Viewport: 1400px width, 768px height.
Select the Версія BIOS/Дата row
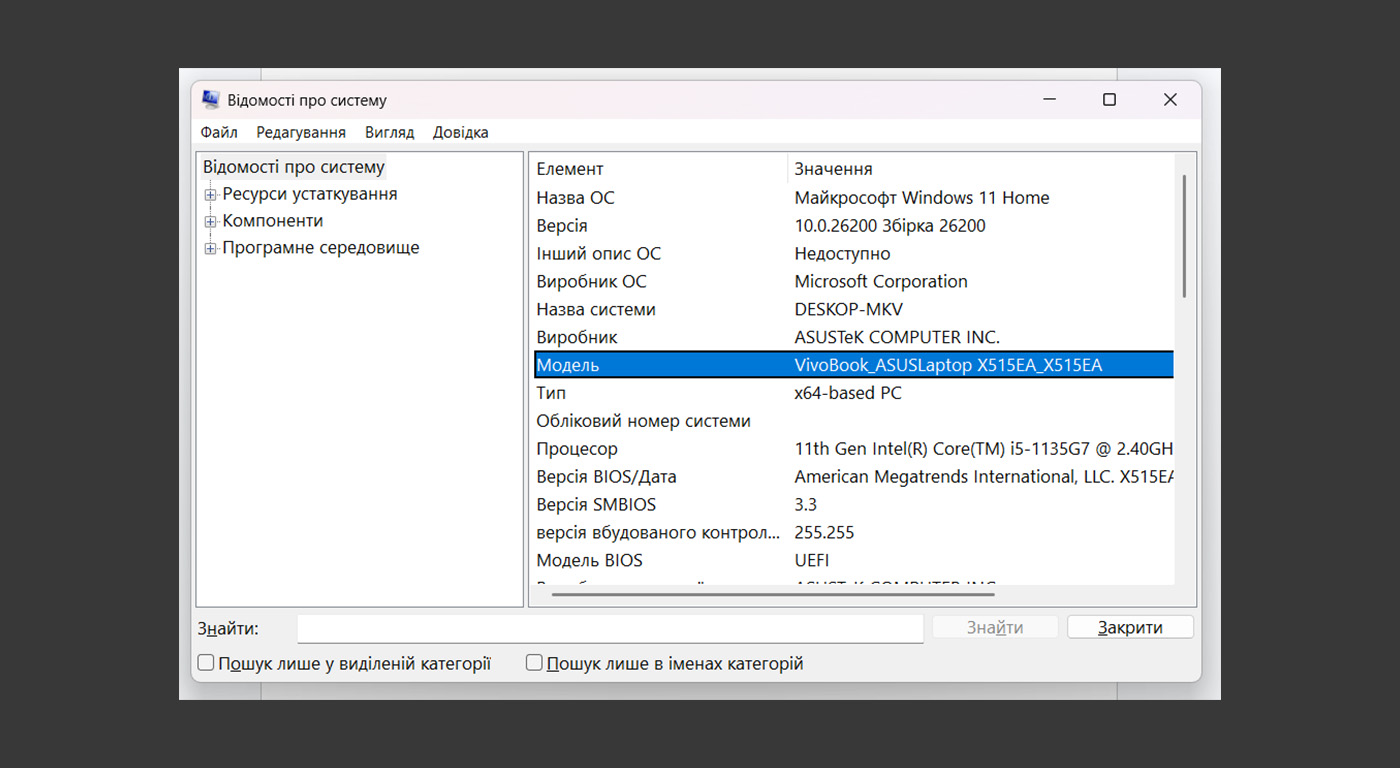pyautogui.click(x=852, y=477)
